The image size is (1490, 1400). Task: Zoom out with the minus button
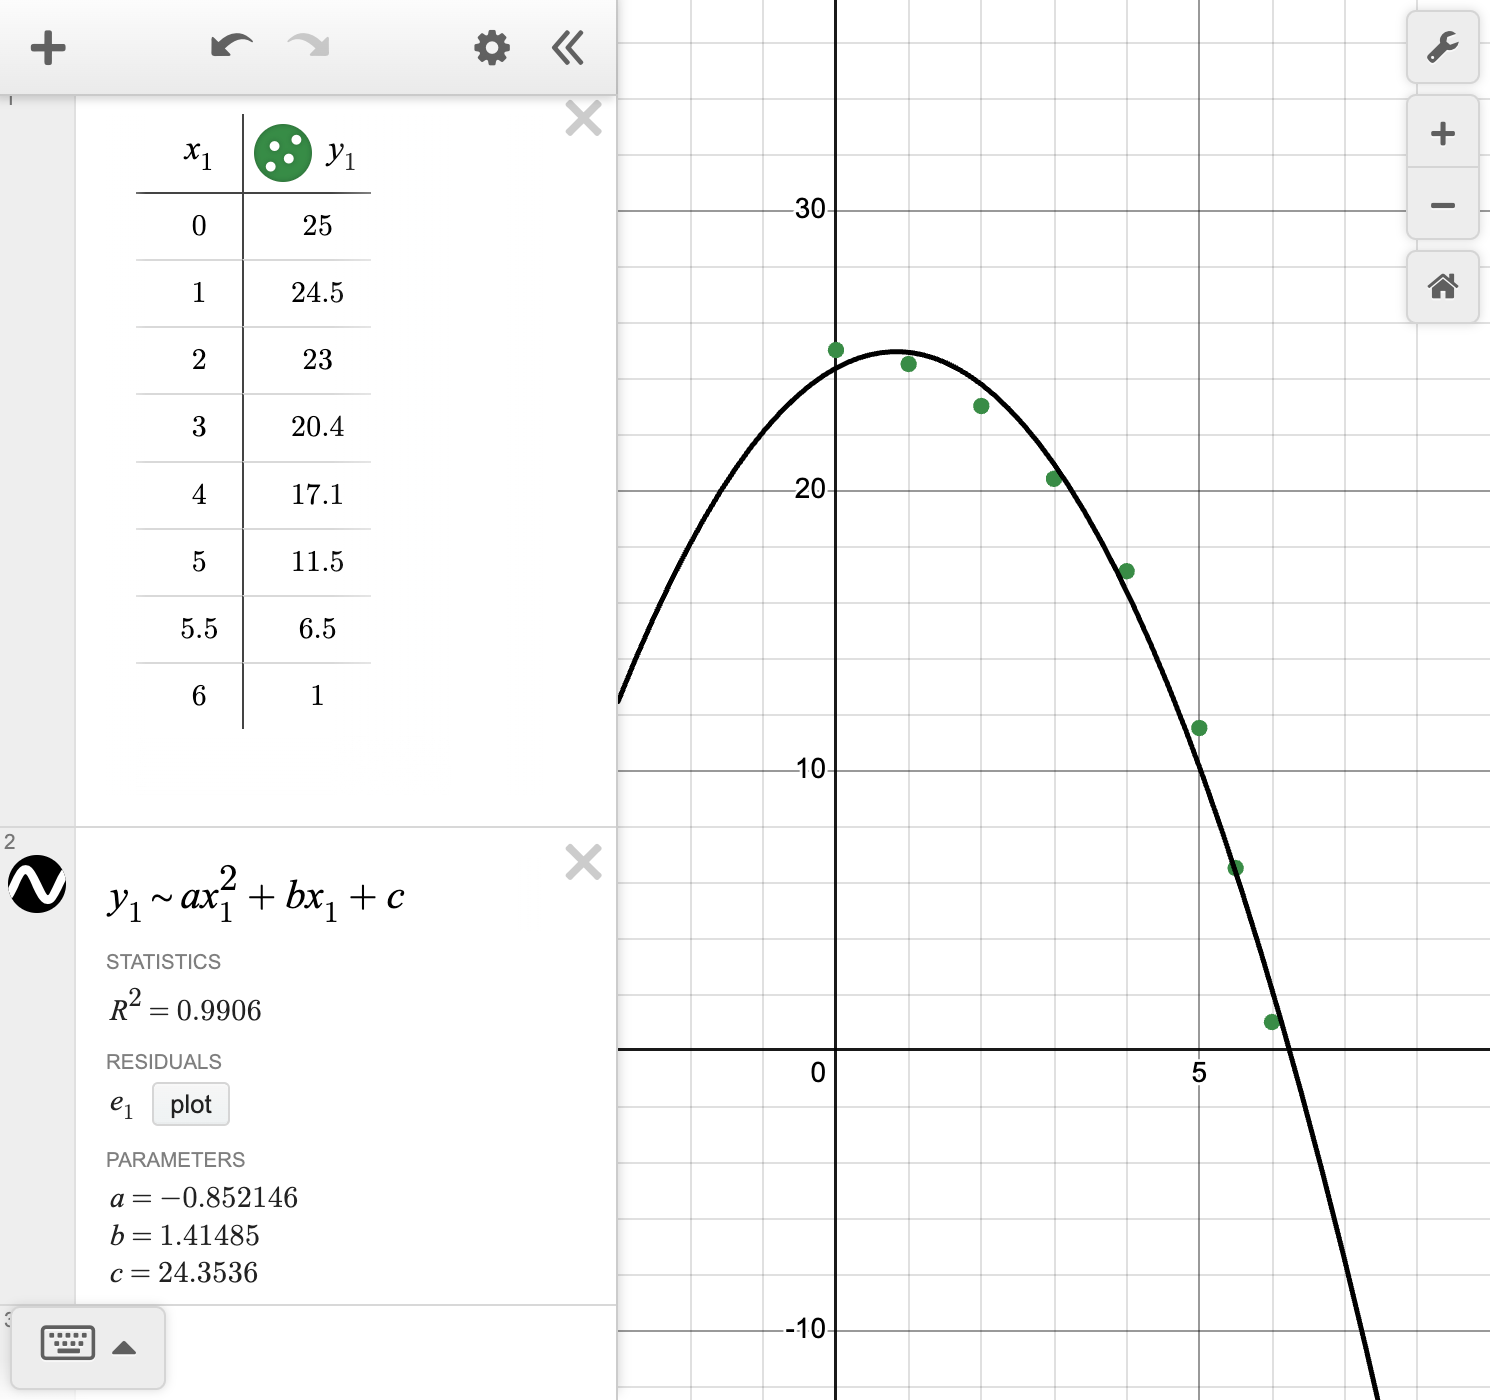(1443, 204)
